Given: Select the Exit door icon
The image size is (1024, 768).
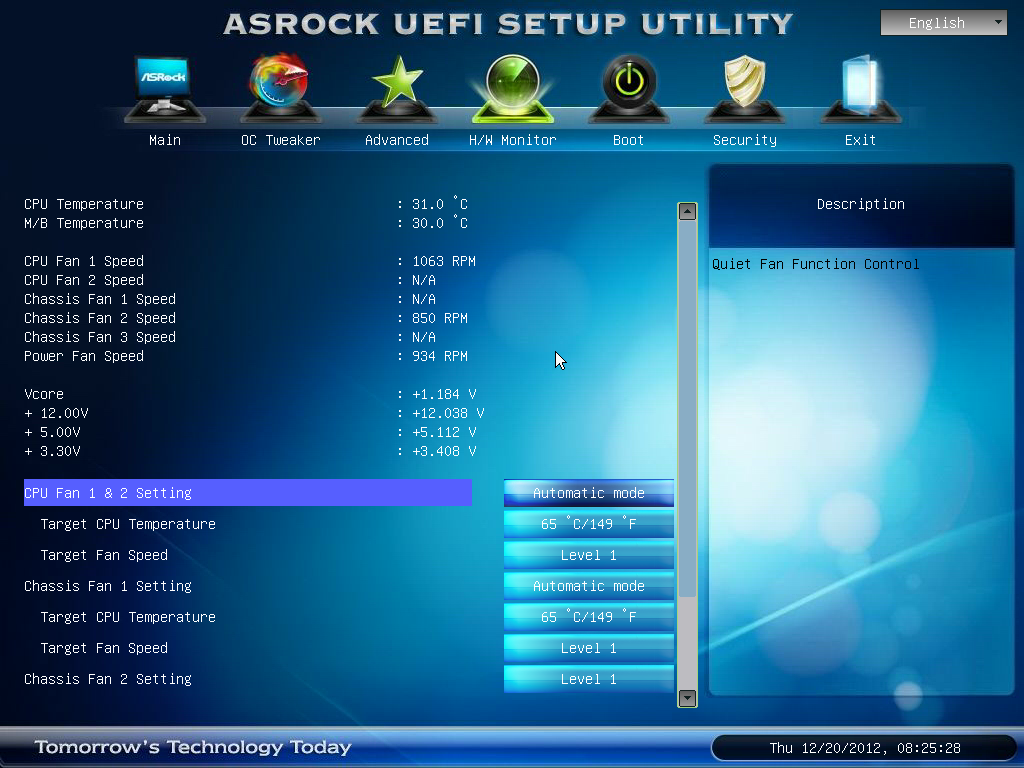Looking at the screenshot, I should point(861,88).
